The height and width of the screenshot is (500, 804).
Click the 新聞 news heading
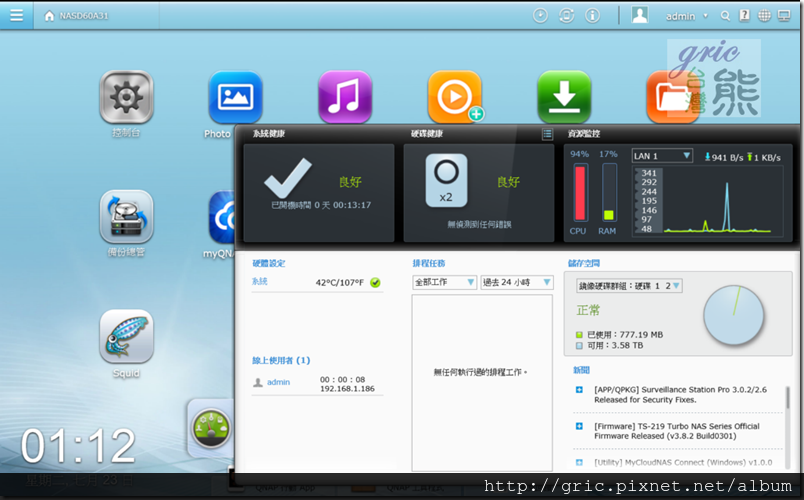tap(581, 370)
